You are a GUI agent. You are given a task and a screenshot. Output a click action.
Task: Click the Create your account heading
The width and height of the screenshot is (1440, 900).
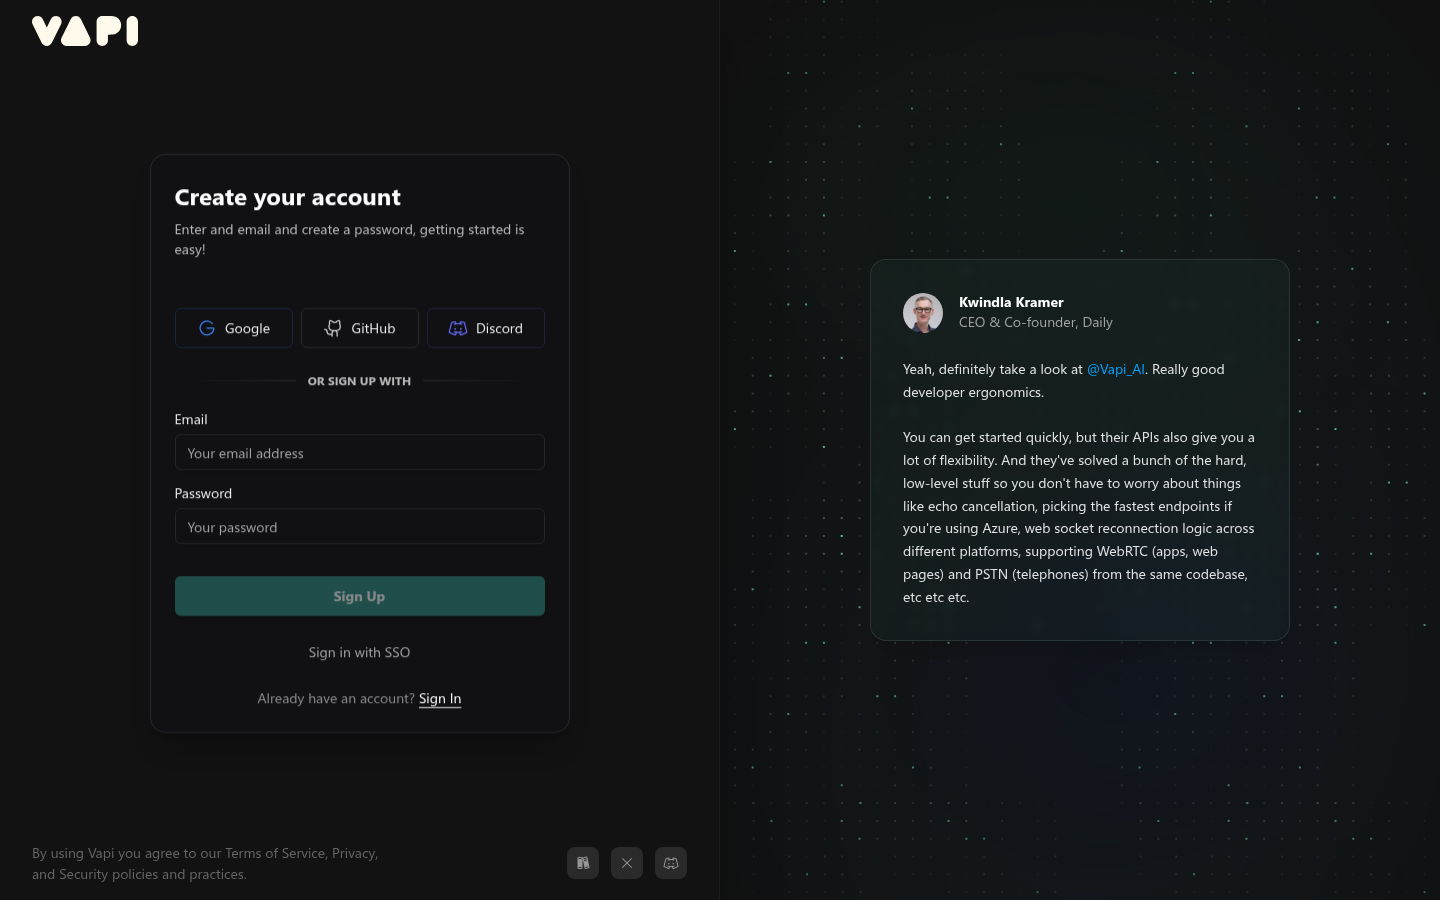288,197
